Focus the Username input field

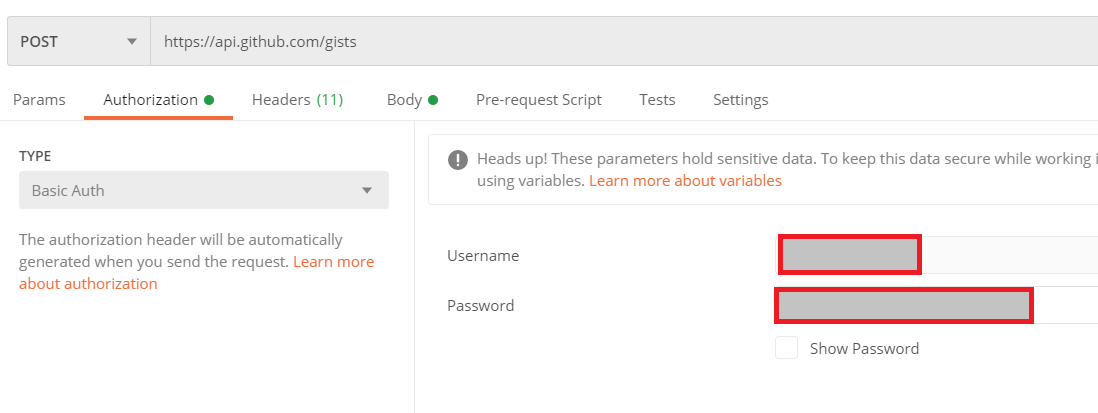pyautogui.click(x=1000, y=255)
